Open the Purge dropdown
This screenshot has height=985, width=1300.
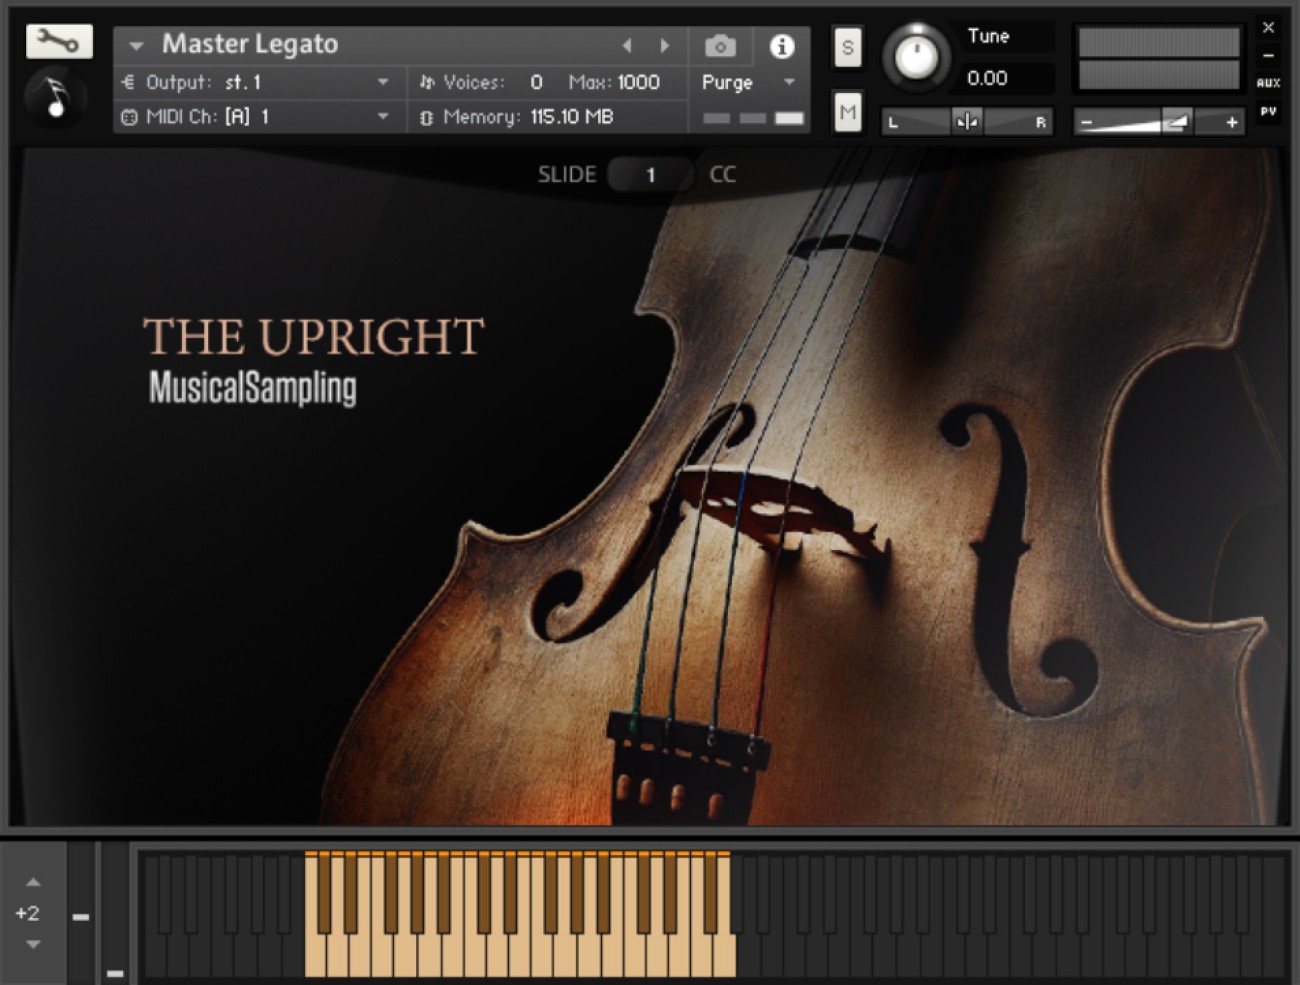click(789, 83)
